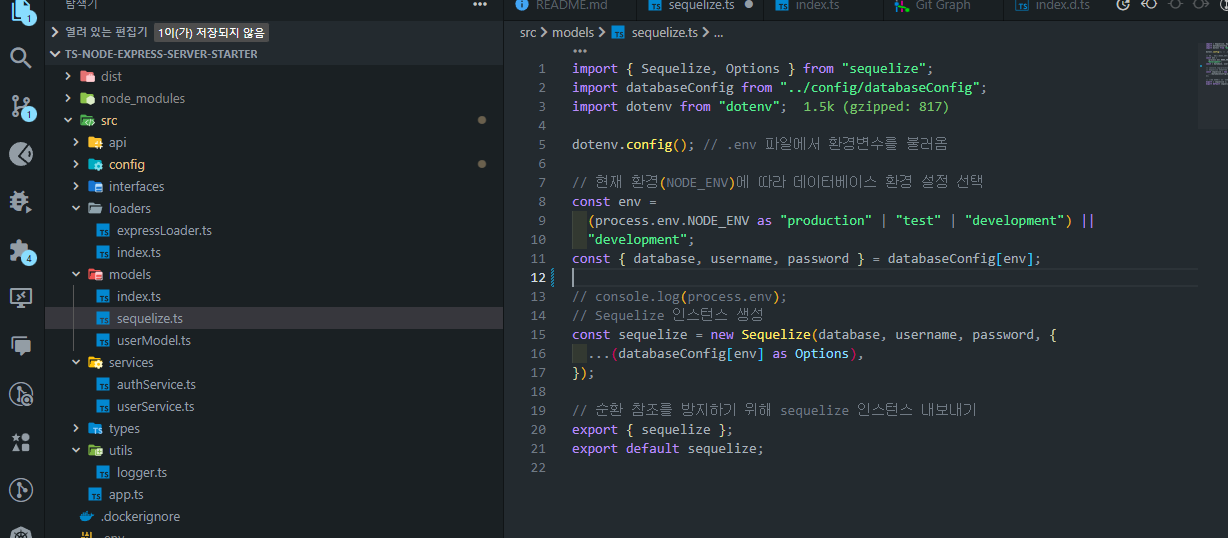Click line number 15 in the gutter
Image resolution: width=1228 pixels, height=538 pixels.
pos(539,334)
